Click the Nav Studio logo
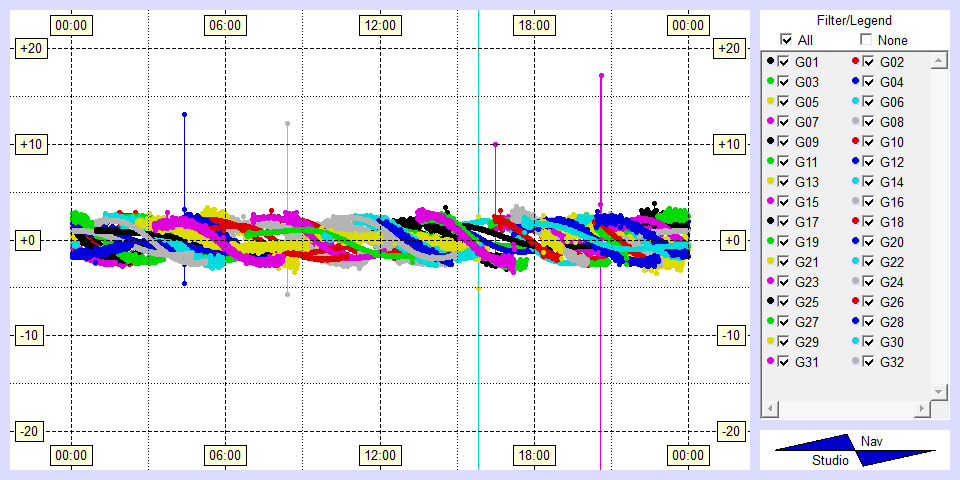 click(x=855, y=451)
